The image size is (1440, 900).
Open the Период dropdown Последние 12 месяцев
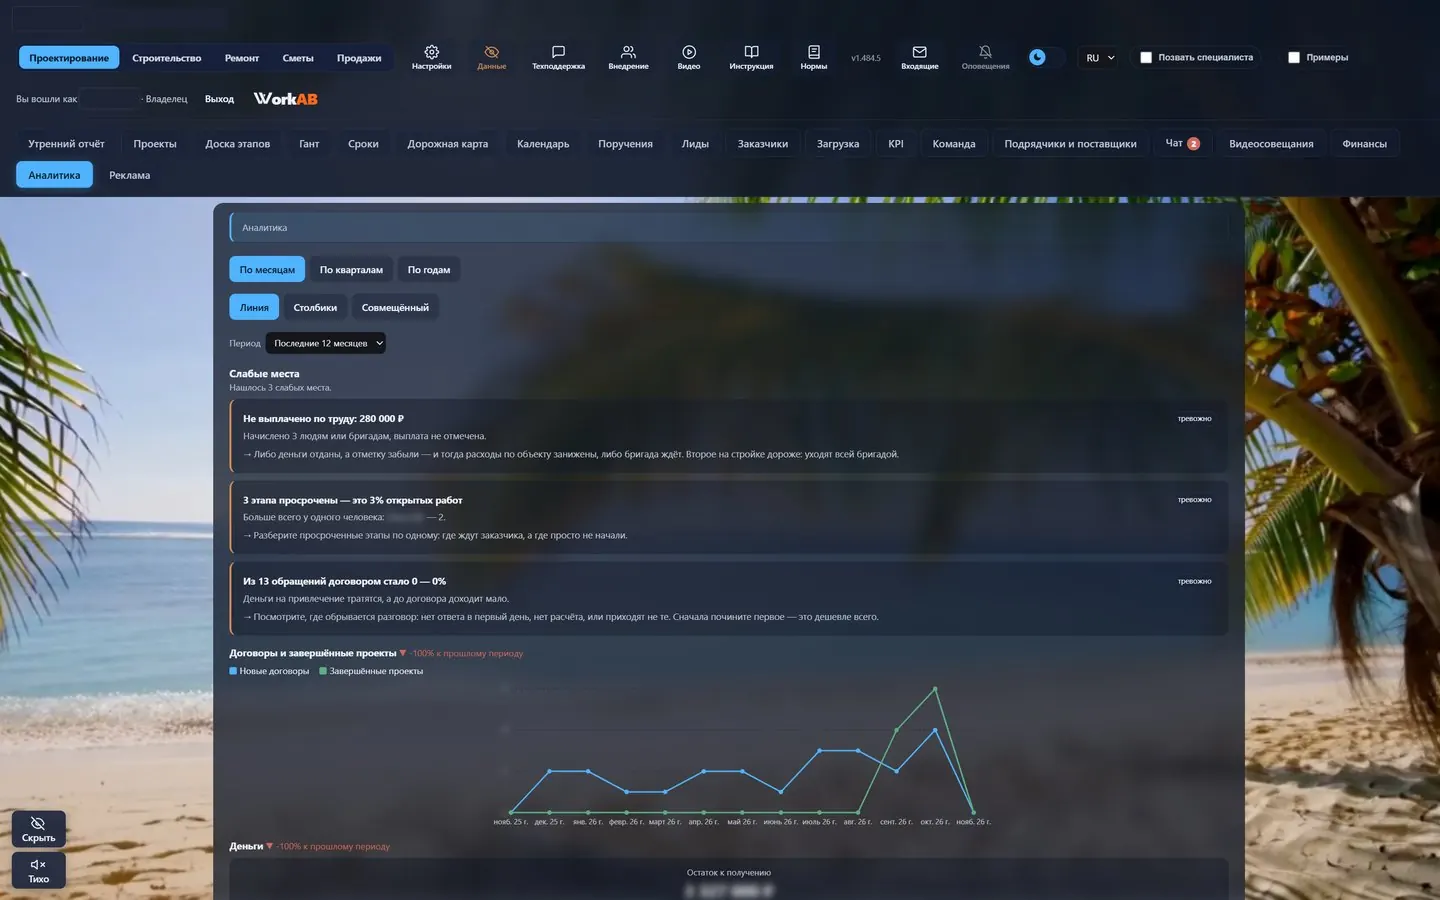tap(326, 343)
